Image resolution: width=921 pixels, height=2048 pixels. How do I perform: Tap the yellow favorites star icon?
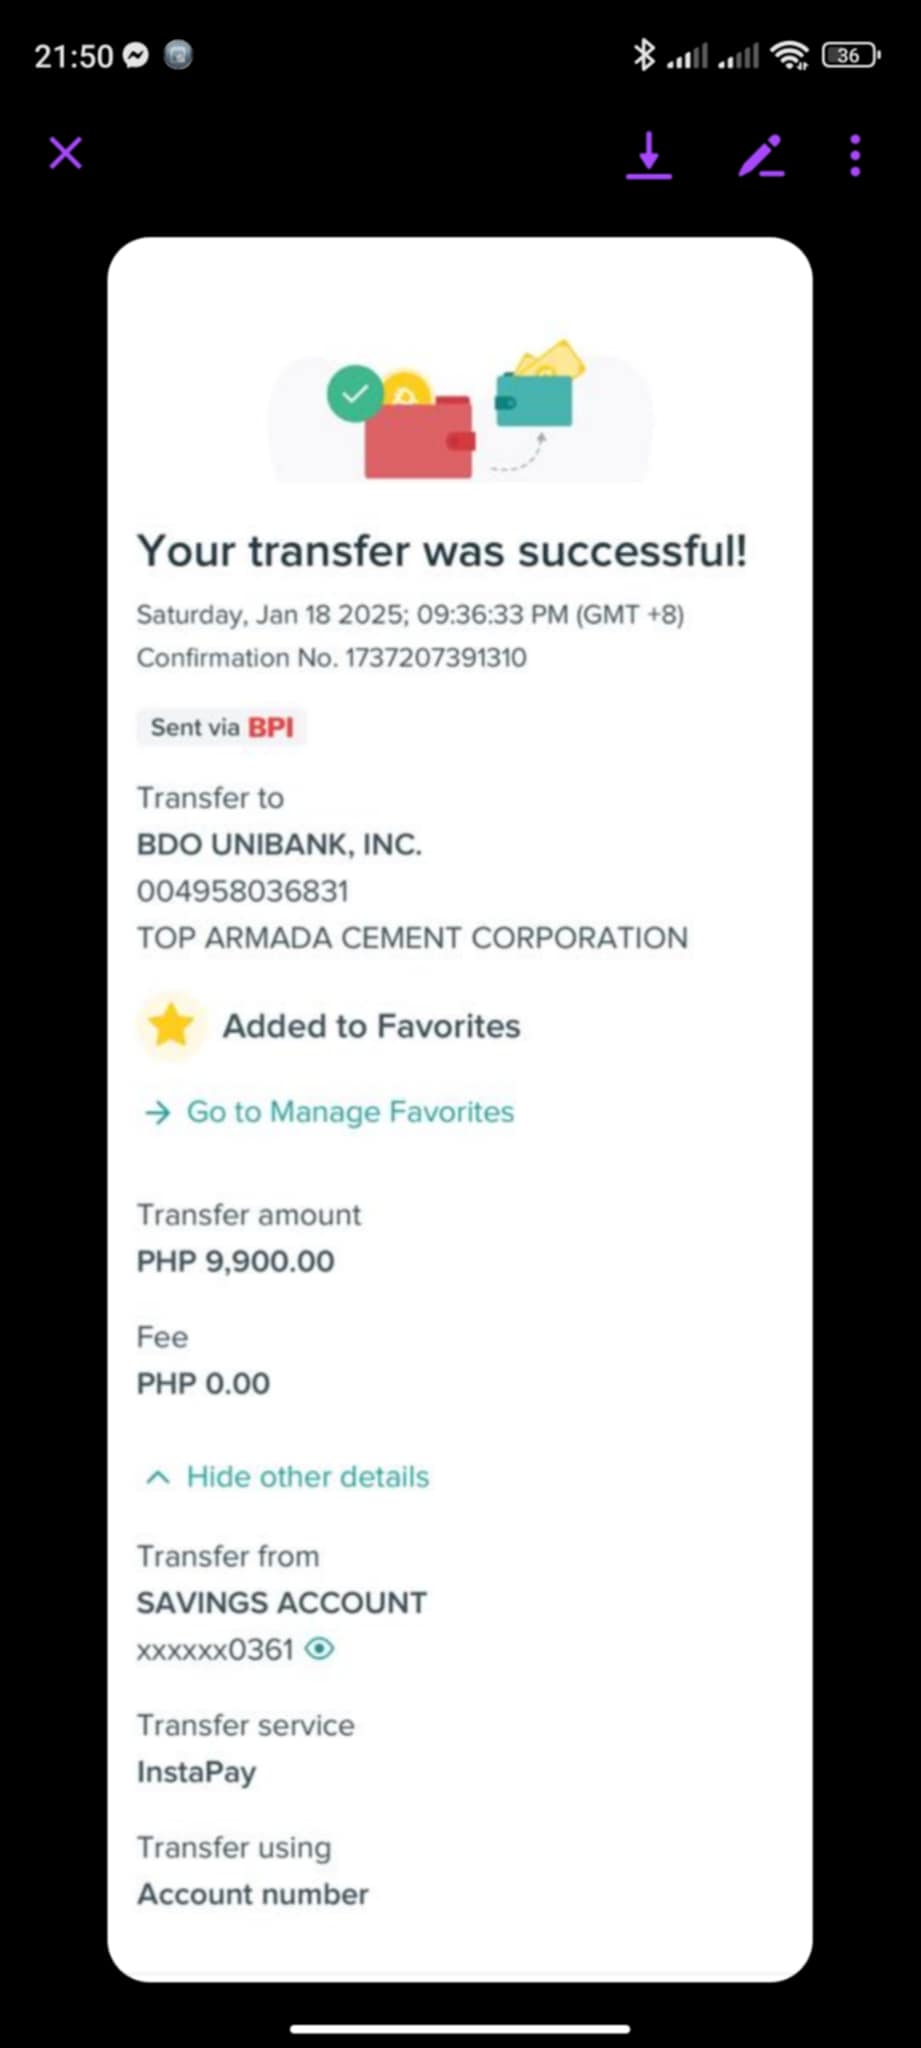pyautogui.click(x=171, y=1026)
